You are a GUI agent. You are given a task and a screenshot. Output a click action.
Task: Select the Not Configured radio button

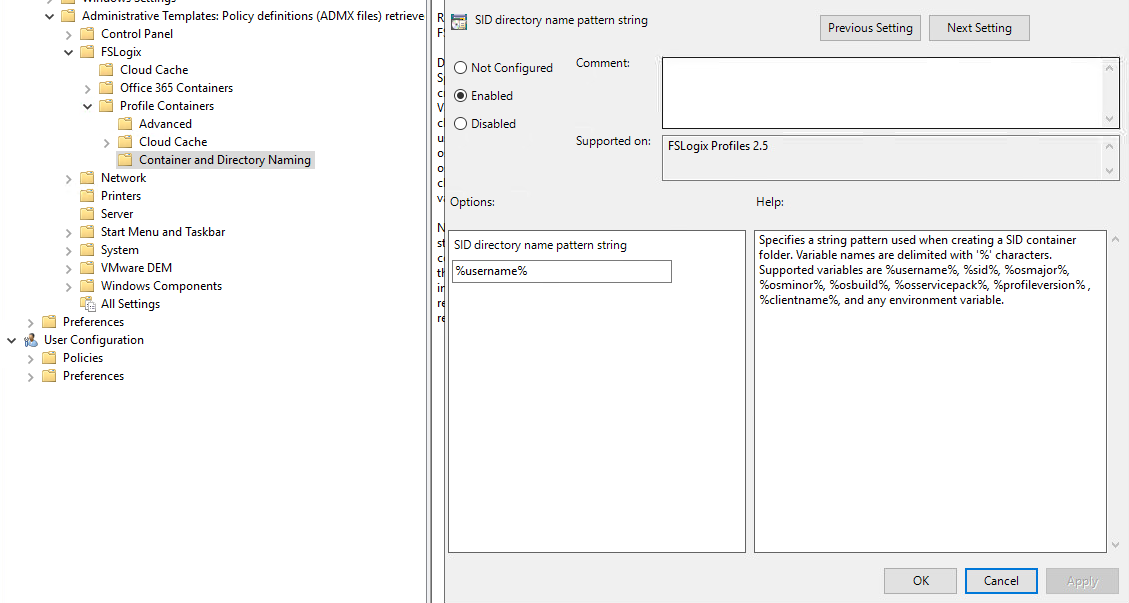(461, 68)
